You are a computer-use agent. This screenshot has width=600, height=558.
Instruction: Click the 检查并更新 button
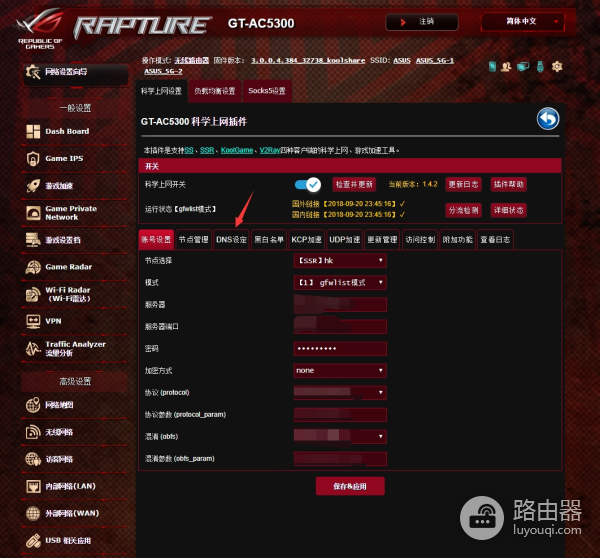pyautogui.click(x=354, y=184)
